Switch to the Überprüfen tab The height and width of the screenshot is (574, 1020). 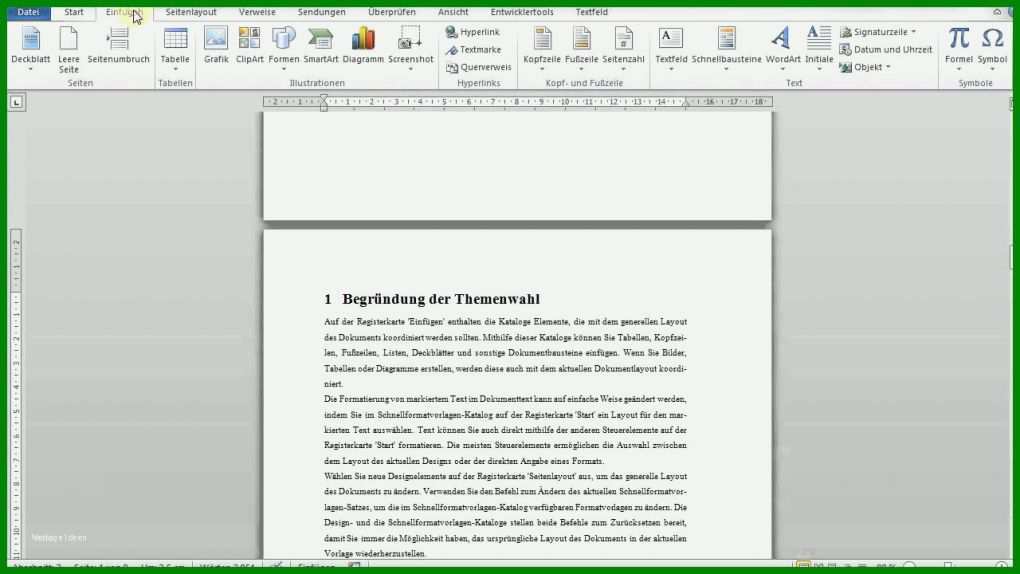point(392,12)
